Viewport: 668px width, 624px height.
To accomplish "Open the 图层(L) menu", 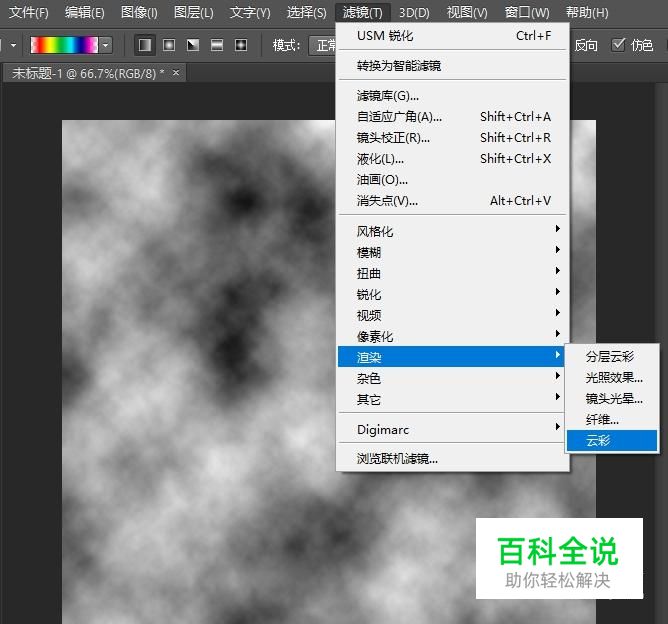I will pyautogui.click(x=193, y=12).
